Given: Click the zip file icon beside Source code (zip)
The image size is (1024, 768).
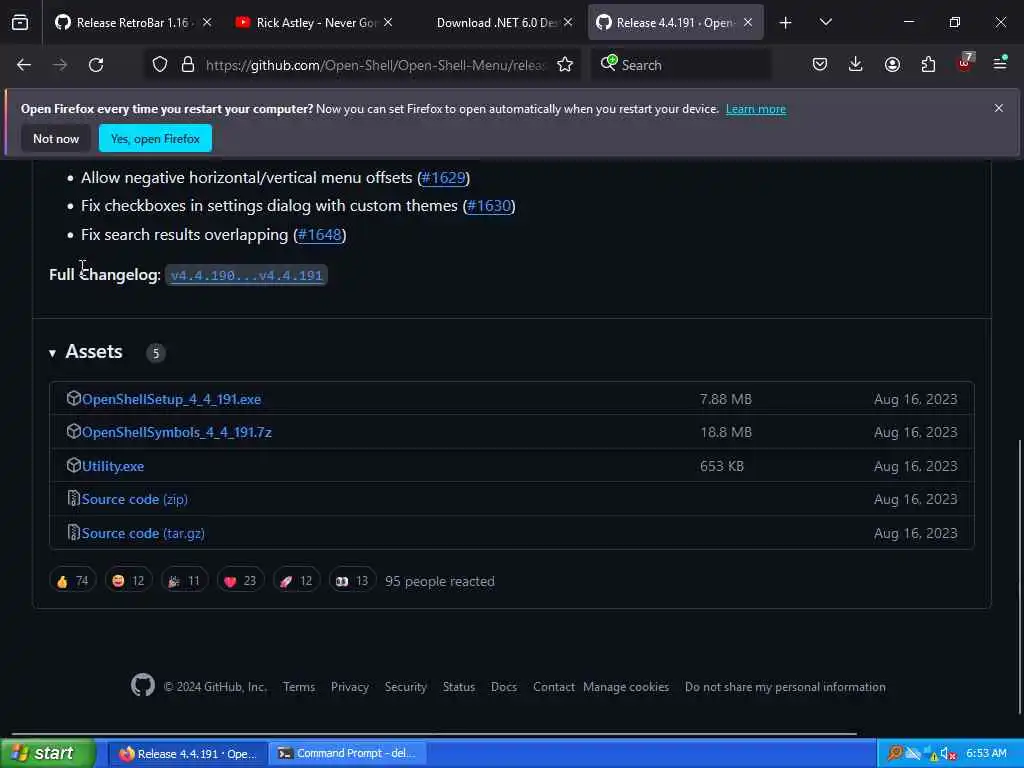Looking at the screenshot, I should coord(74,498).
